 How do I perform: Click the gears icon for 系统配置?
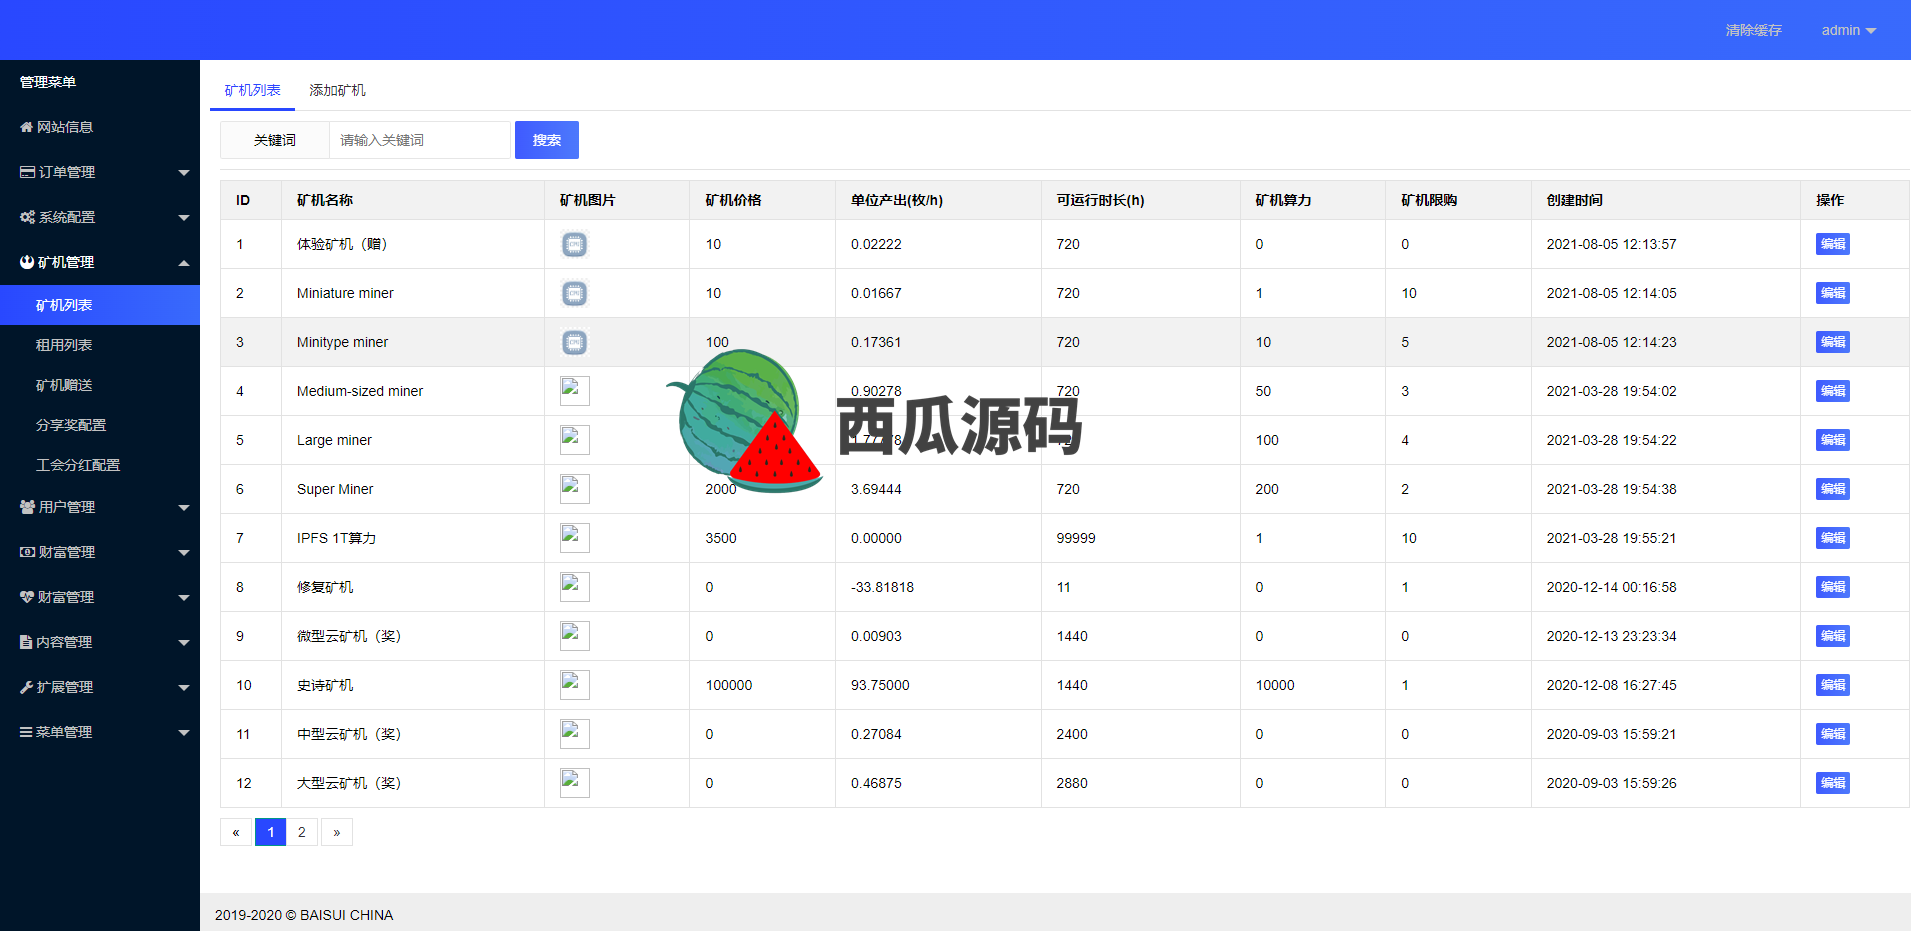tap(28, 217)
